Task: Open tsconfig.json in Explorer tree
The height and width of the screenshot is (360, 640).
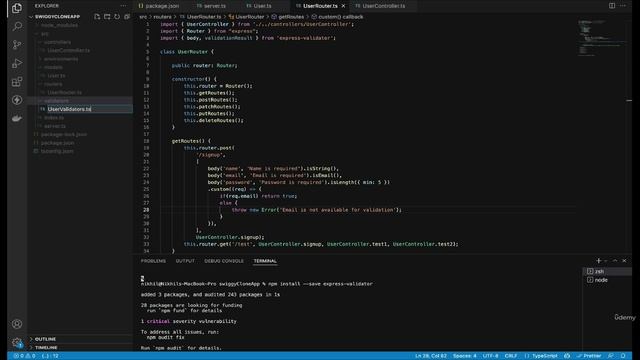Action: click(57, 151)
